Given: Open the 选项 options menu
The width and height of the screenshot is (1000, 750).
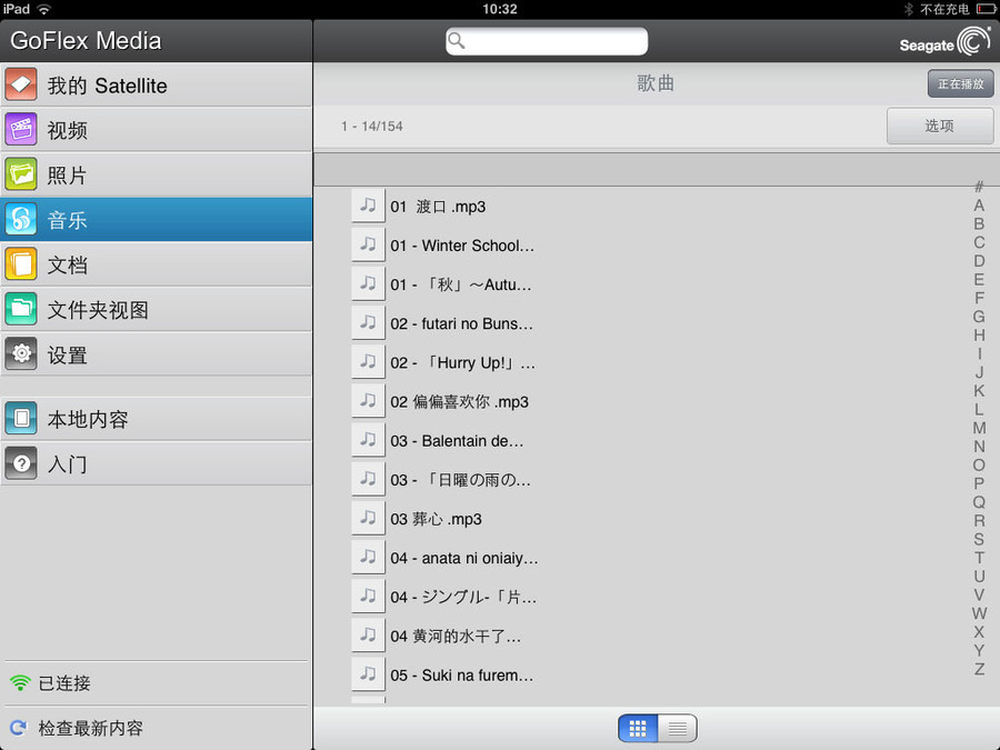Looking at the screenshot, I should pos(939,126).
